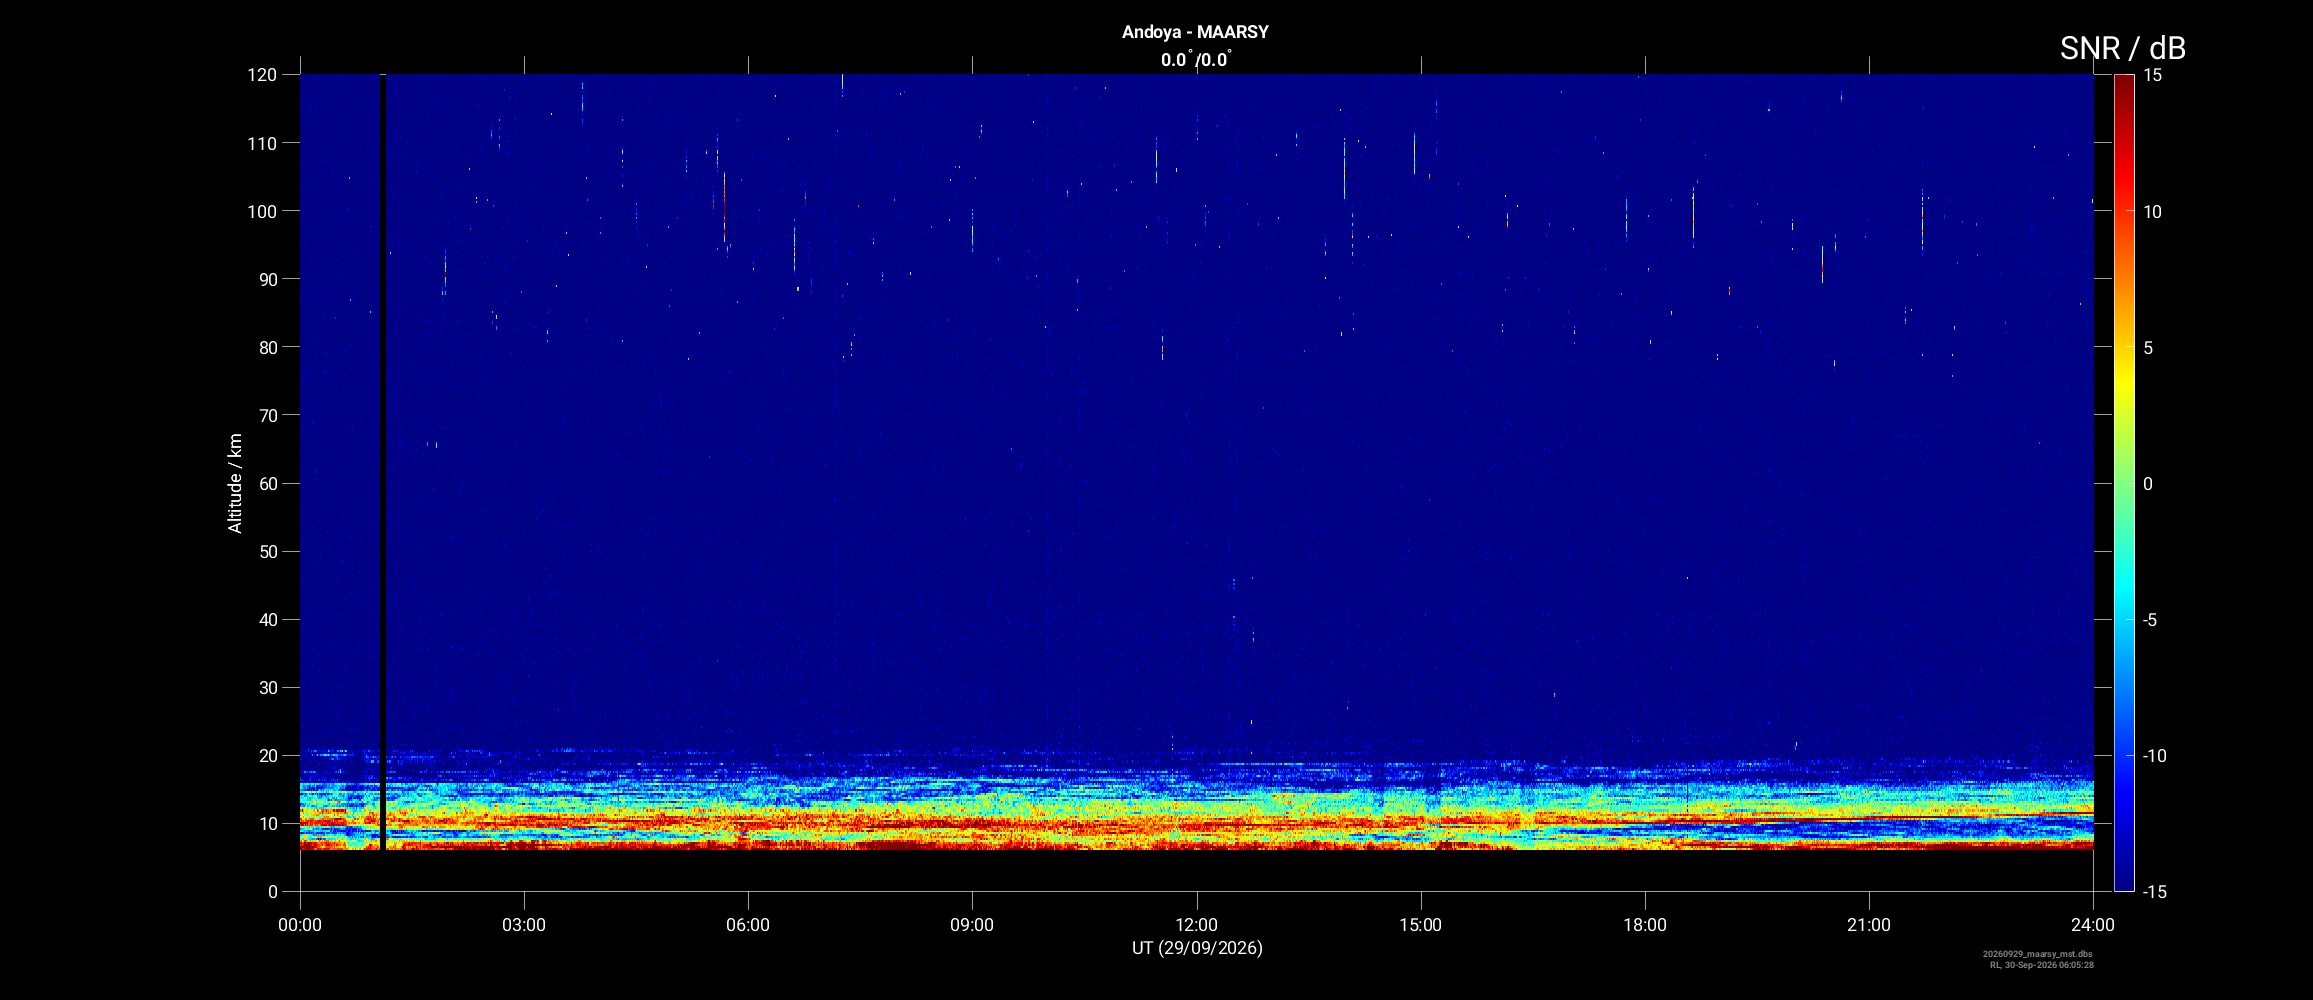The height and width of the screenshot is (1000, 2313).
Task: Click the 'SNR / dB' colorbar title
Action: [2122, 48]
